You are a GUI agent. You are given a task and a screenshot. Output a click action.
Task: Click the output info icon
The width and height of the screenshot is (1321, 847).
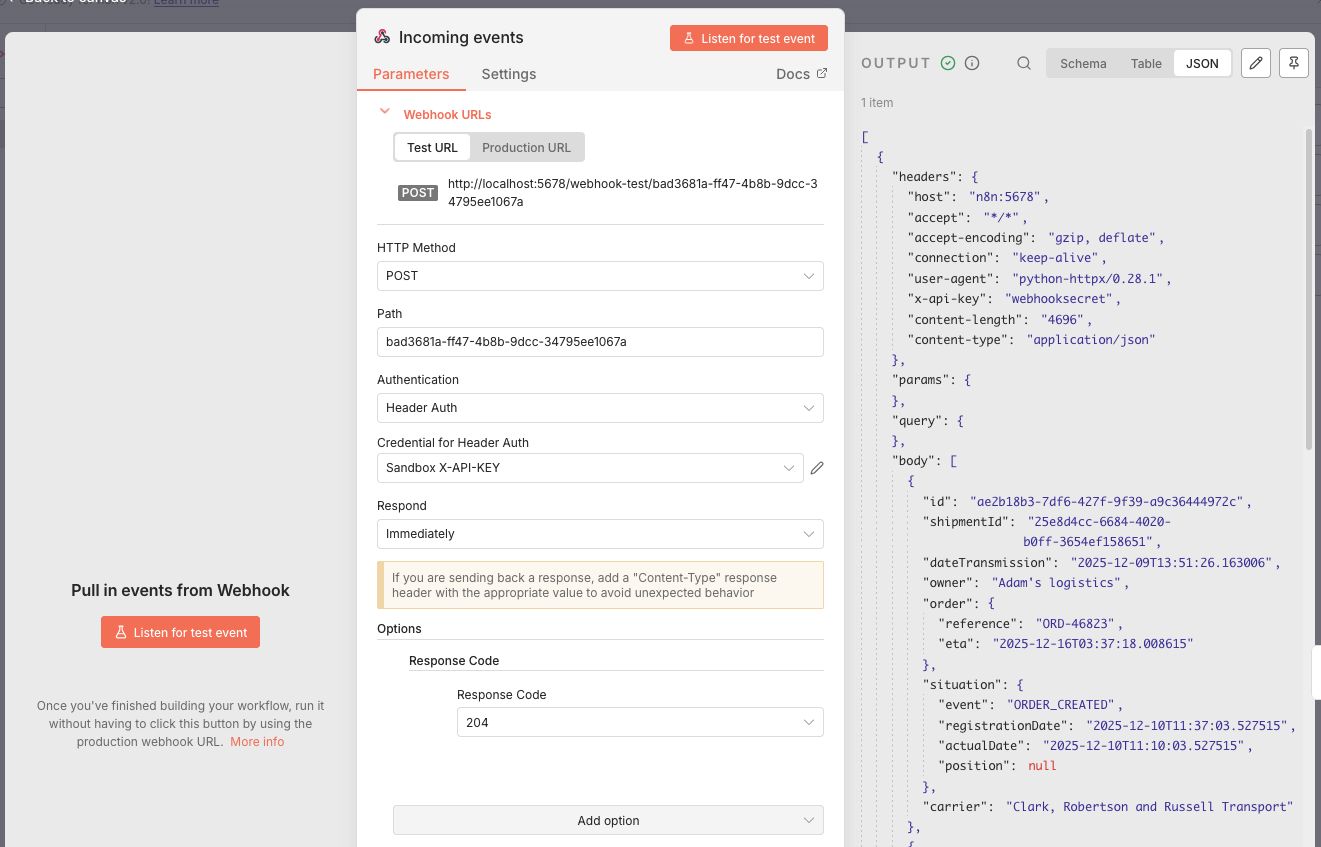[972, 63]
